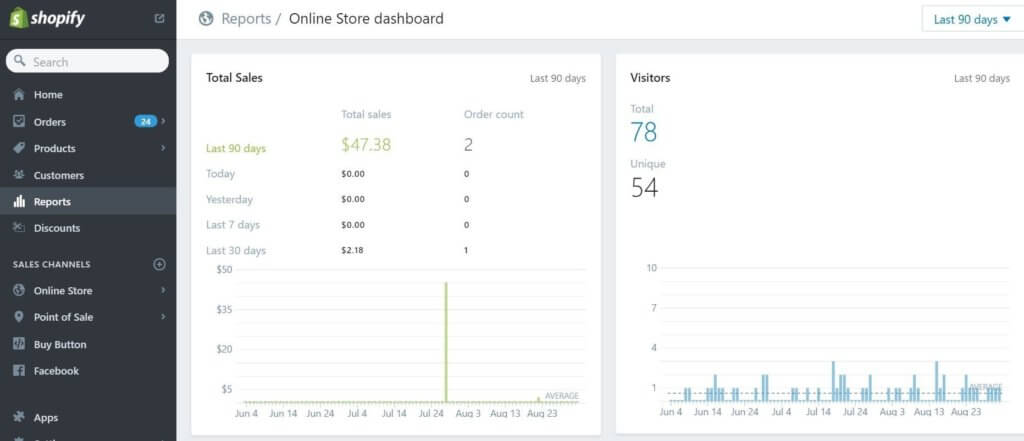Expand the Online Store chevron
The width and height of the screenshot is (1024, 441).
tap(163, 291)
